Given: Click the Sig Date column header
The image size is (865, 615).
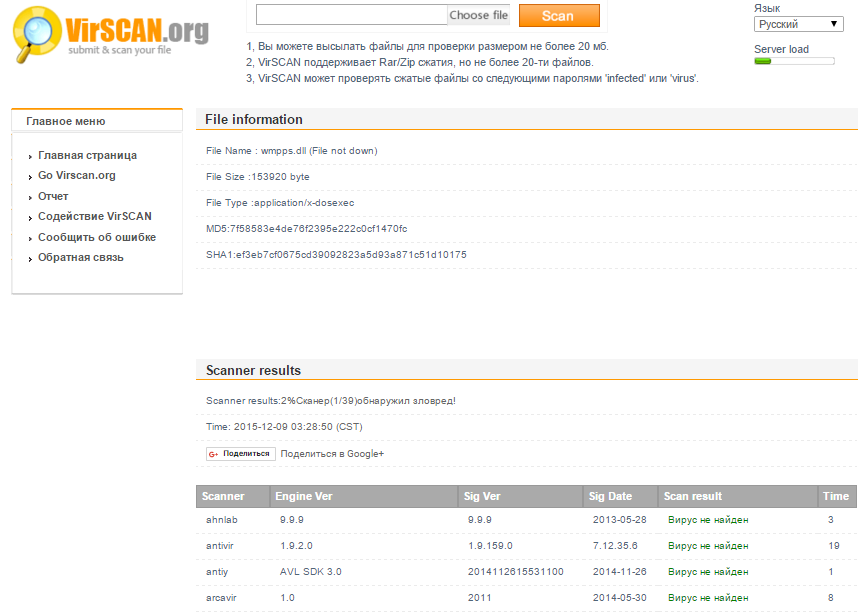Looking at the screenshot, I should click(x=610, y=496).
